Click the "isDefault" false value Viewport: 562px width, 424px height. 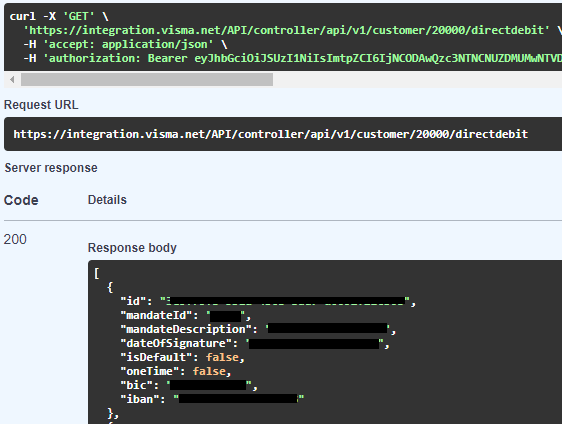[222, 357]
